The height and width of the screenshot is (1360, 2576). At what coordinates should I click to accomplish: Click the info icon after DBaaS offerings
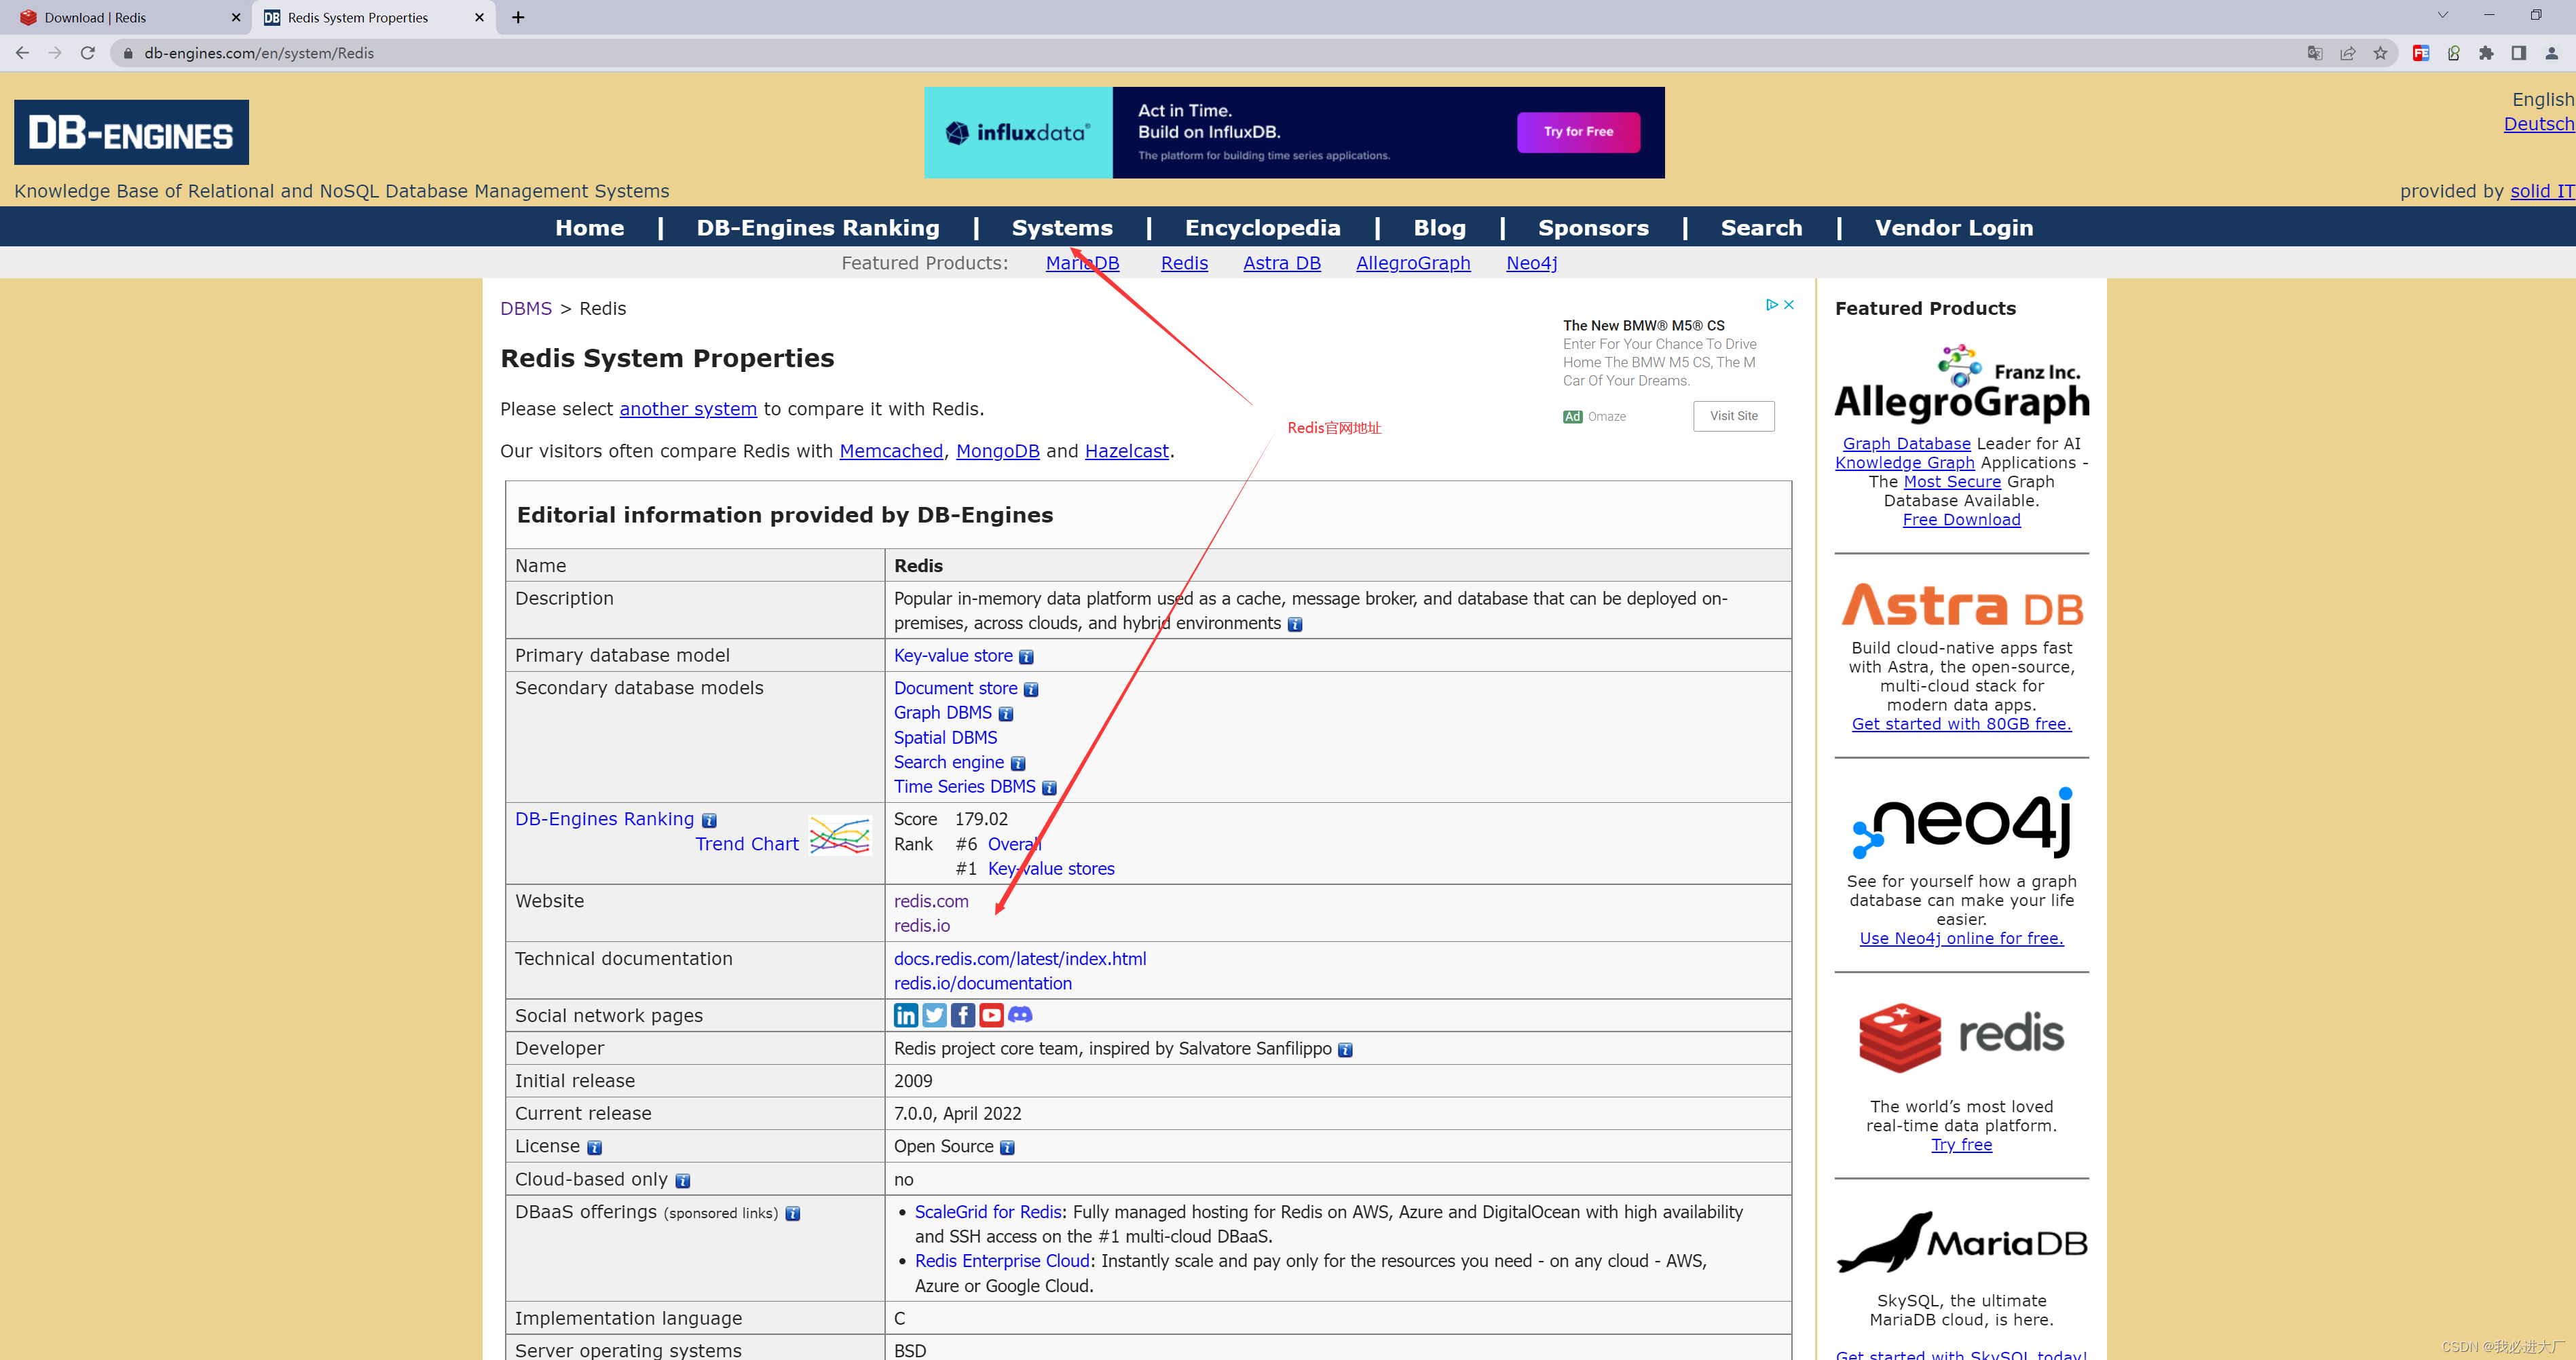793,1214
